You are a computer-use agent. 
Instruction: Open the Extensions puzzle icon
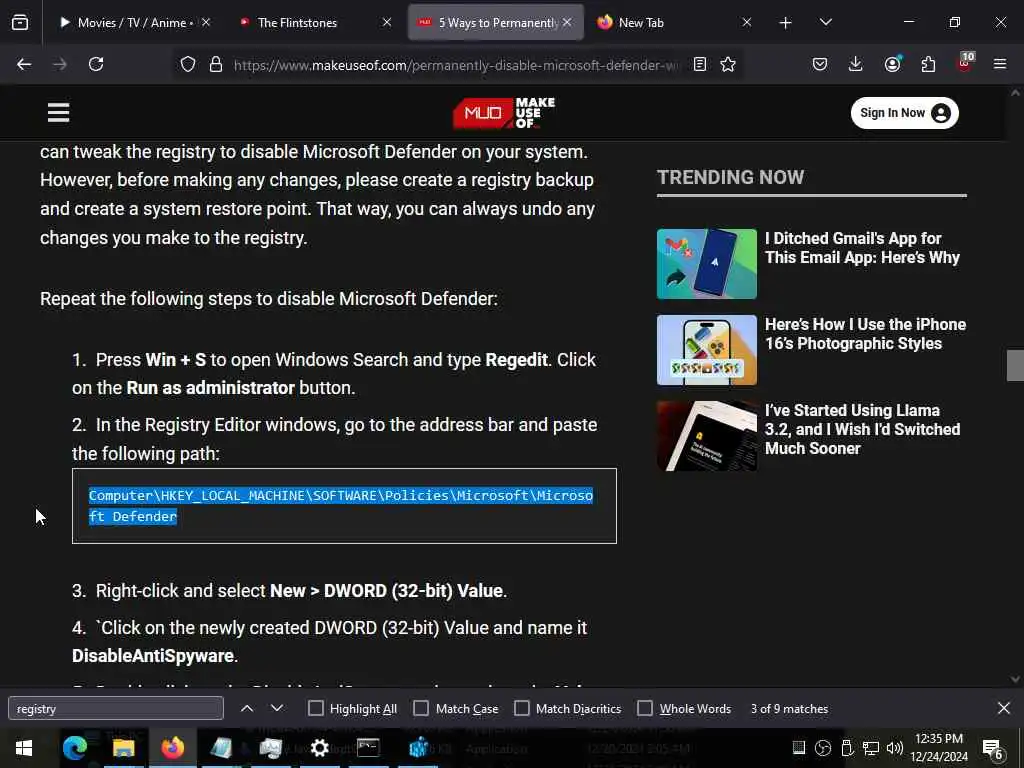coord(928,64)
